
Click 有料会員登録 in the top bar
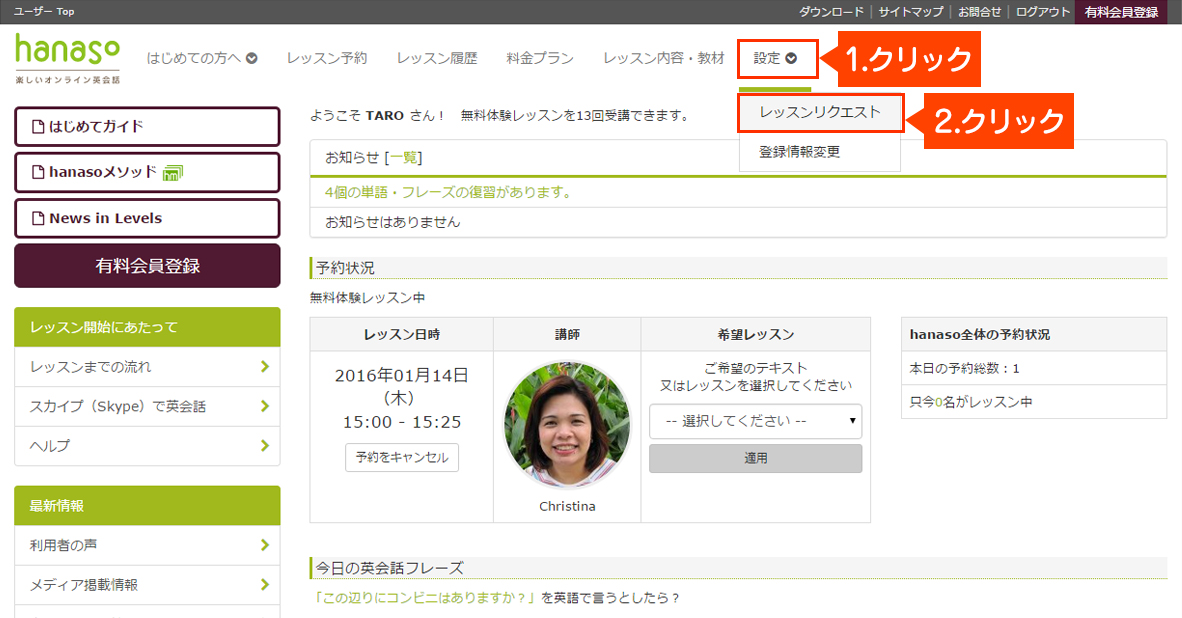coord(1122,11)
